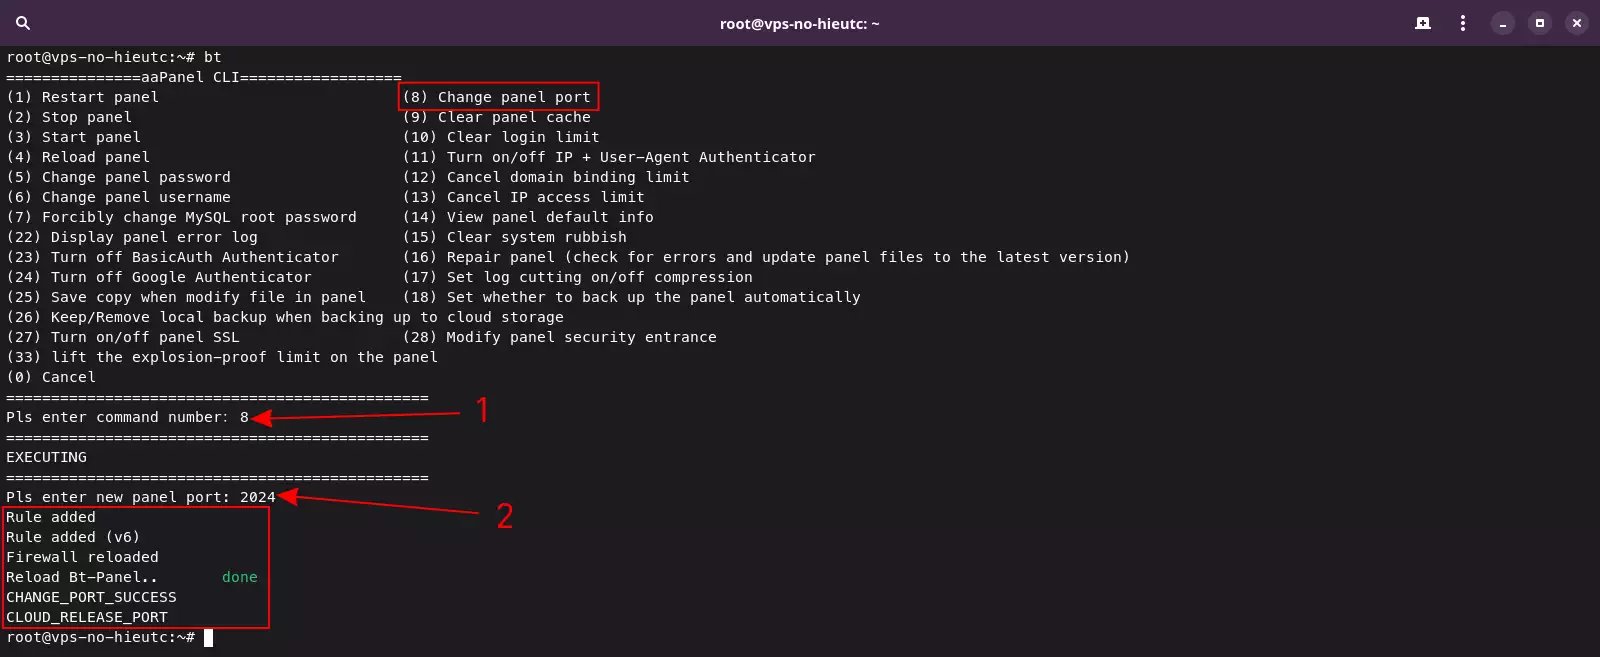Click the "(0) Cancel" line
This screenshot has height=657, width=1600.
(x=51, y=377)
